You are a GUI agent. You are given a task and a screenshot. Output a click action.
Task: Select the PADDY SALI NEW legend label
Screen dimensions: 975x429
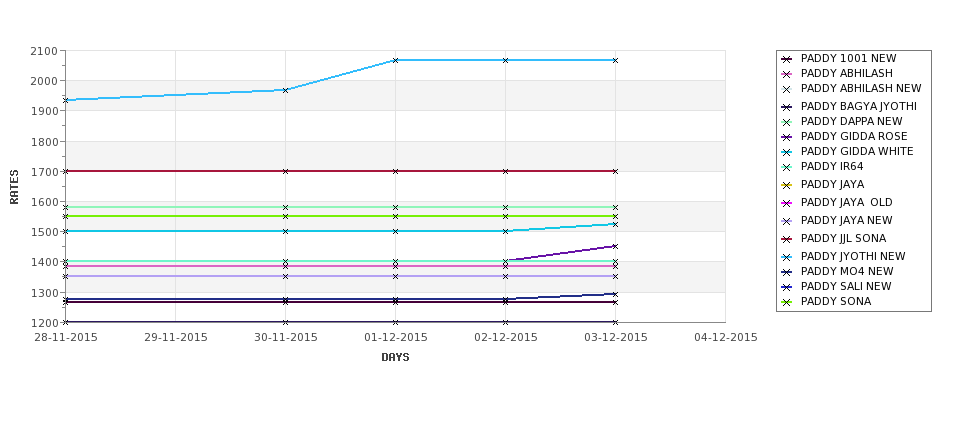(846, 287)
